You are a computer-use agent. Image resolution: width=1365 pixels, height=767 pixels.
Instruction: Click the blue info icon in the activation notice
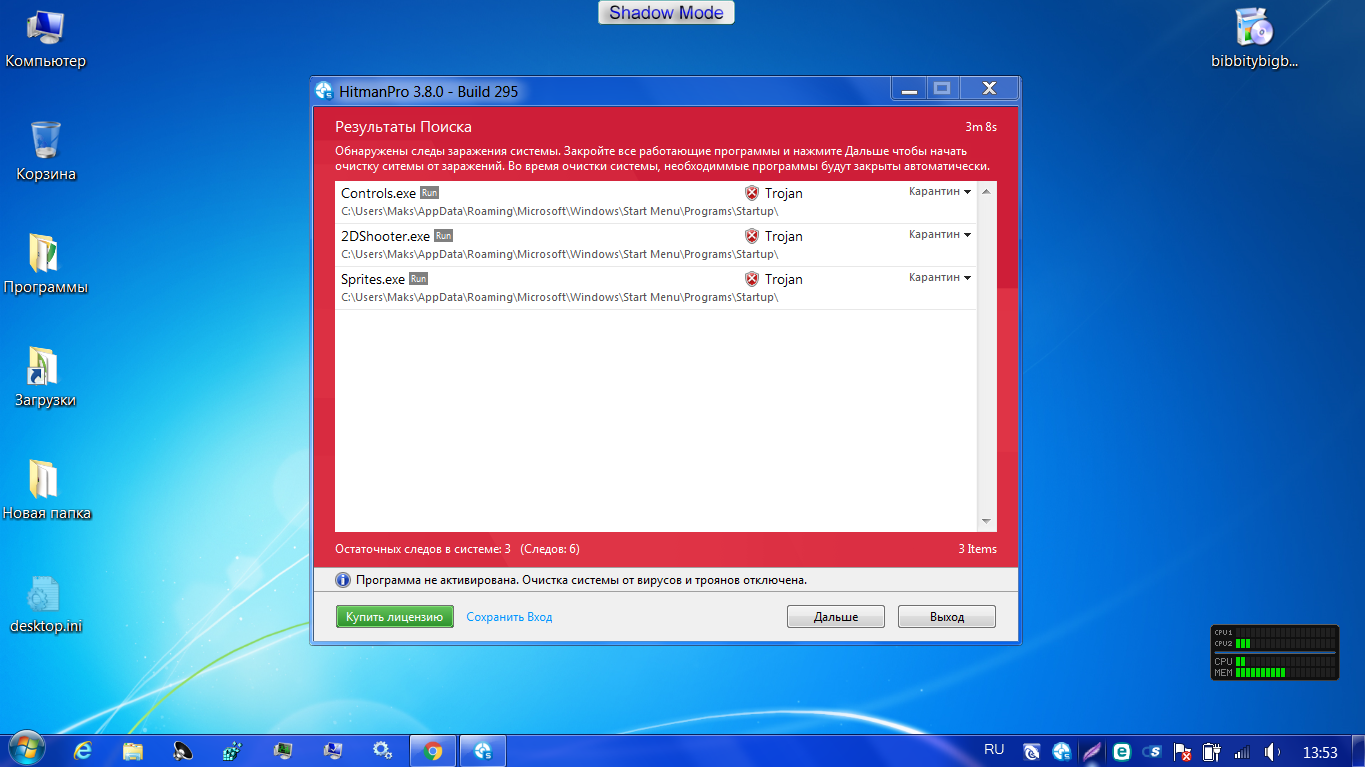pos(343,580)
